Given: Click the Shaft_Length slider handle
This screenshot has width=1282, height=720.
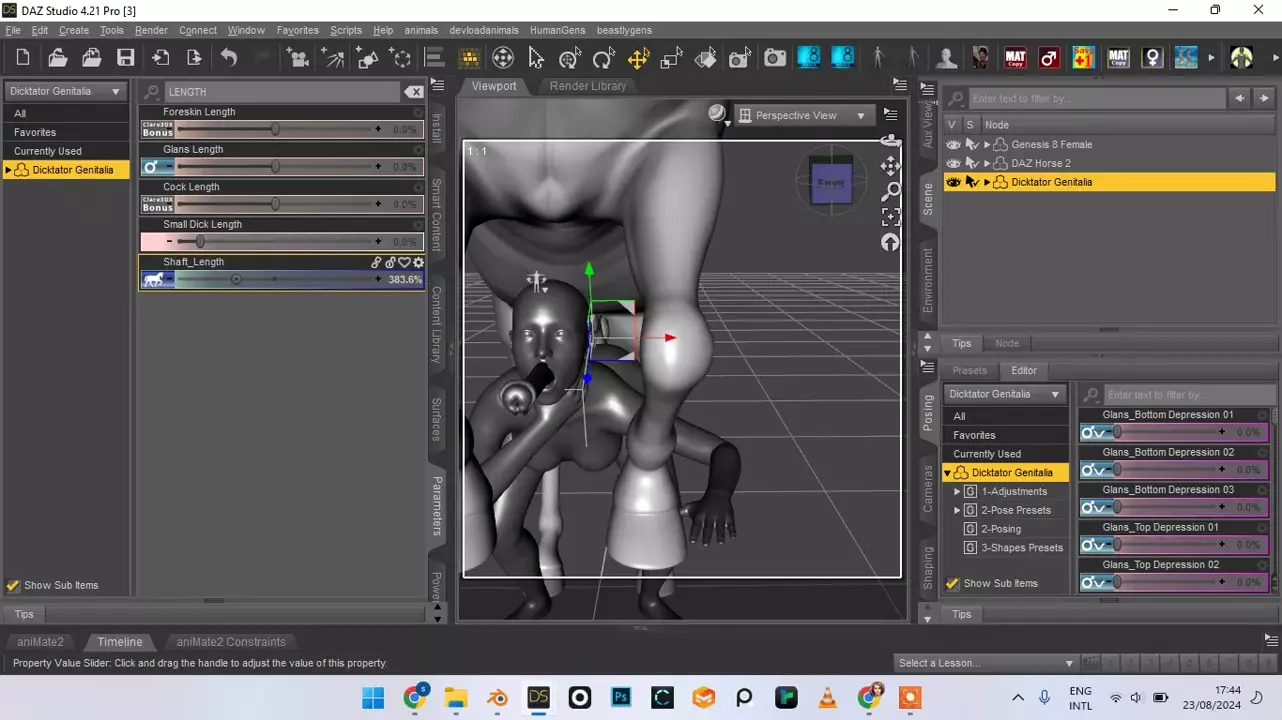Looking at the screenshot, I should click(x=236, y=280).
